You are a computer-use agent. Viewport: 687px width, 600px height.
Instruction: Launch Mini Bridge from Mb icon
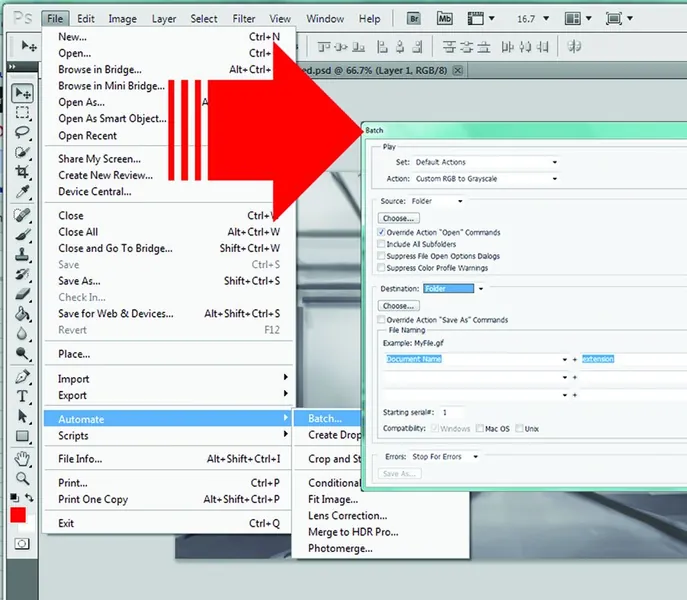tap(444, 18)
